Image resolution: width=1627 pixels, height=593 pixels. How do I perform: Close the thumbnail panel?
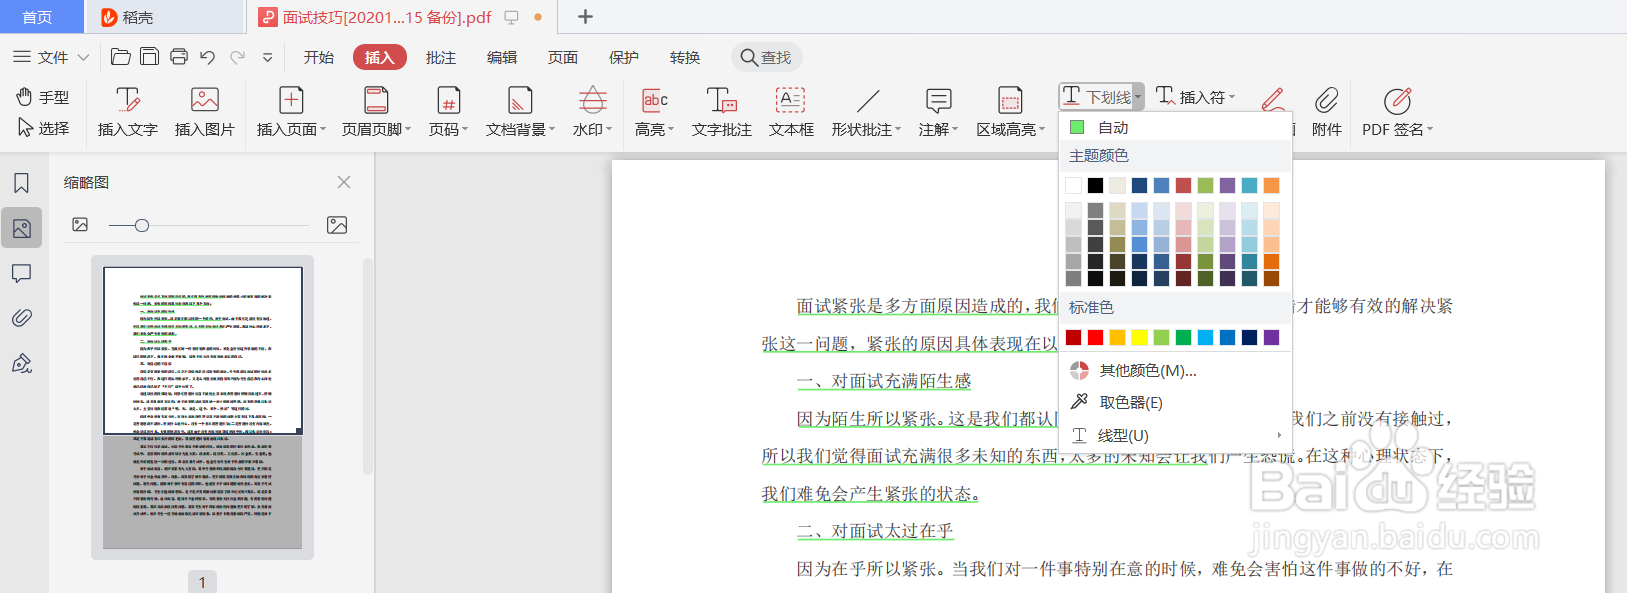344,182
